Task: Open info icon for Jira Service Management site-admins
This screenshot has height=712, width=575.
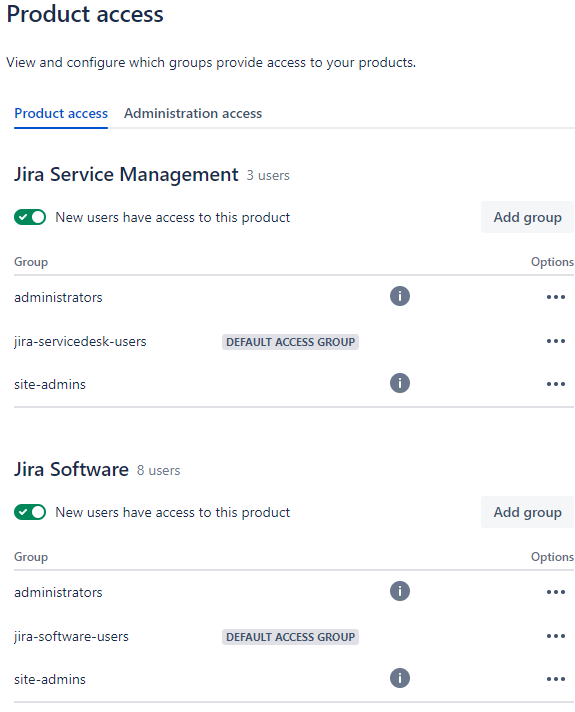Action: pyautogui.click(x=400, y=383)
